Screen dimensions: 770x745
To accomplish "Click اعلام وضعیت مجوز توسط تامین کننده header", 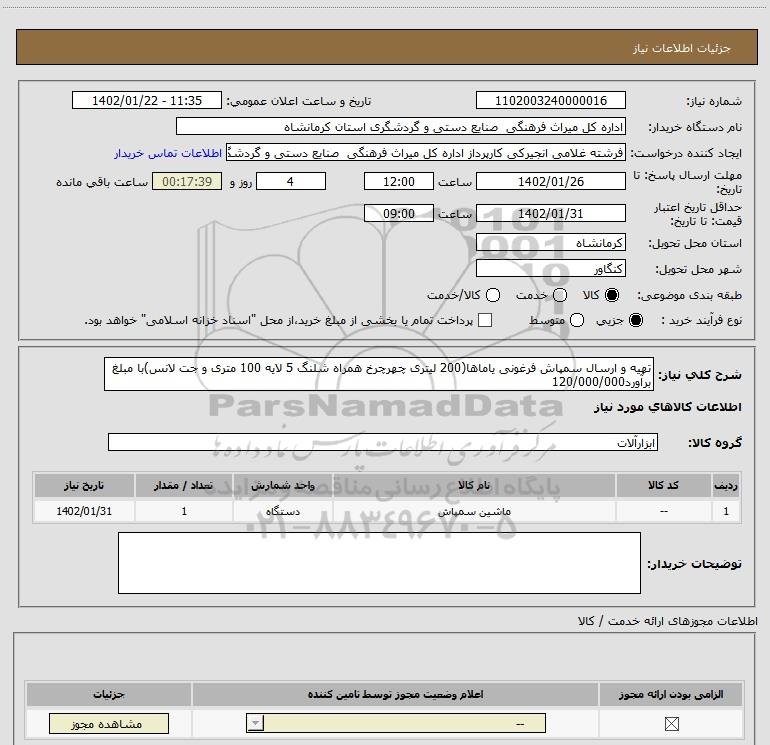I will tap(395, 694).
